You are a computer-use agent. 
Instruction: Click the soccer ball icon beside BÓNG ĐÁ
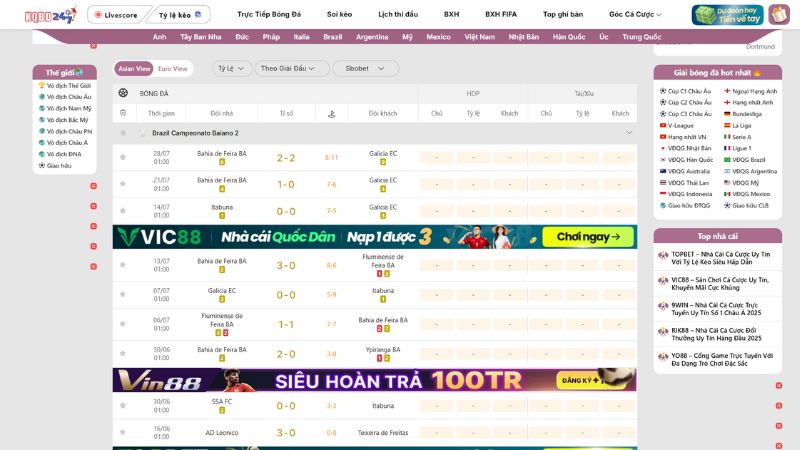point(123,93)
